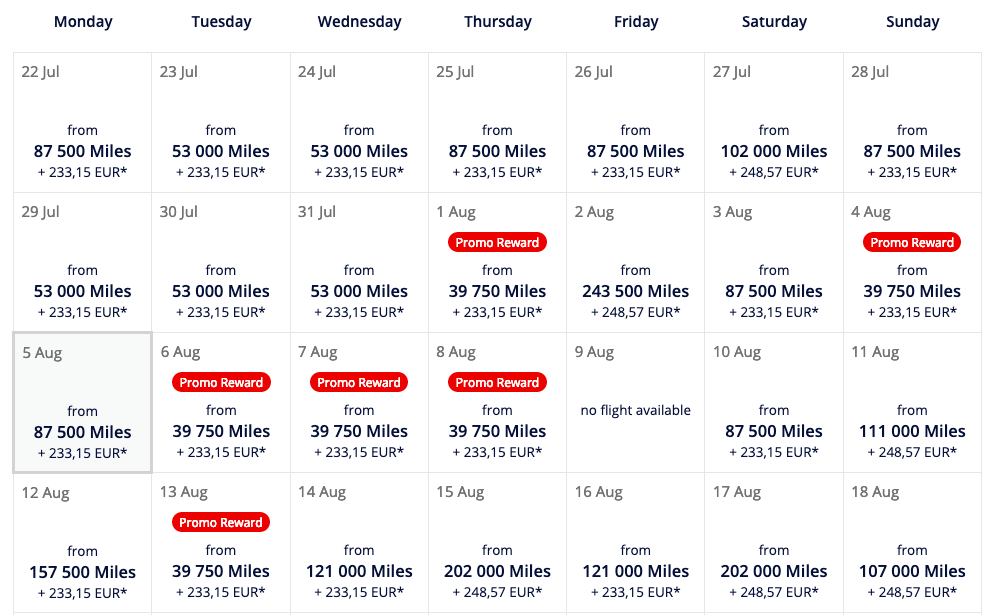Select 2 Aug at 243 500 Miles
The height and width of the screenshot is (615, 996).
pyautogui.click(x=635, y=291)
